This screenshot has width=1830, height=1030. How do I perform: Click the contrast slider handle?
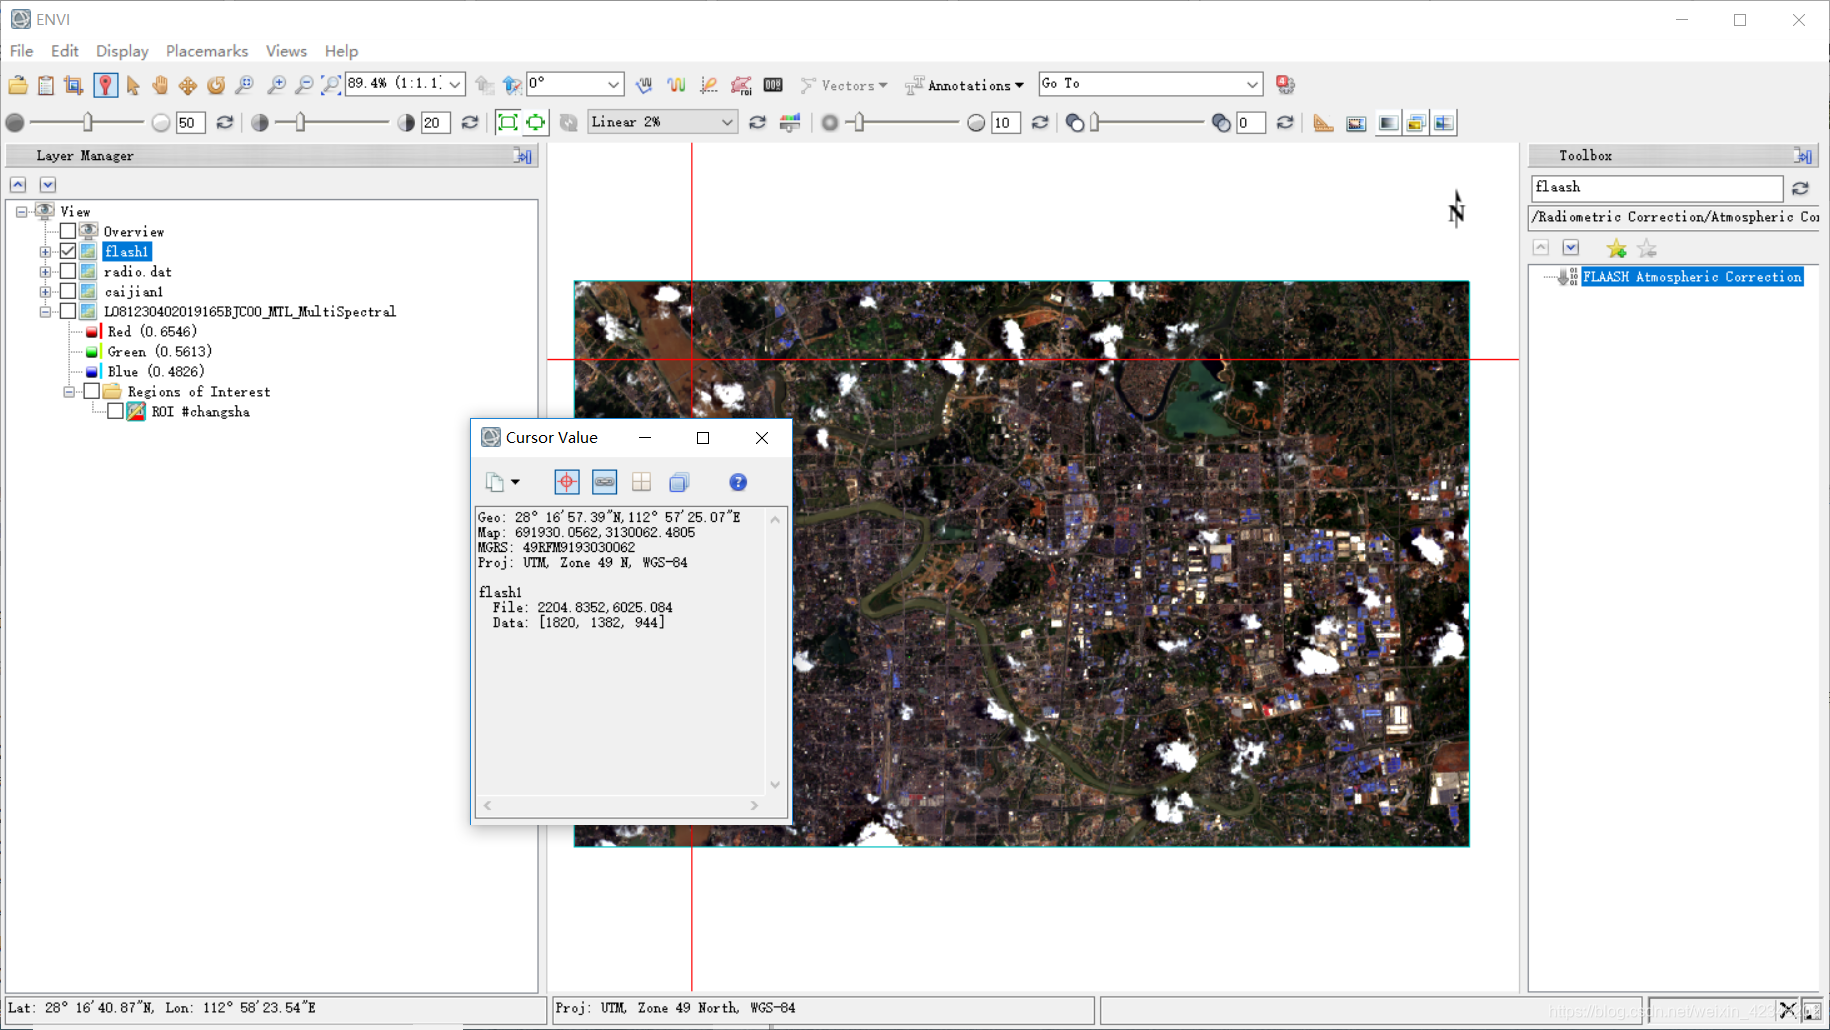pos(300,122)
